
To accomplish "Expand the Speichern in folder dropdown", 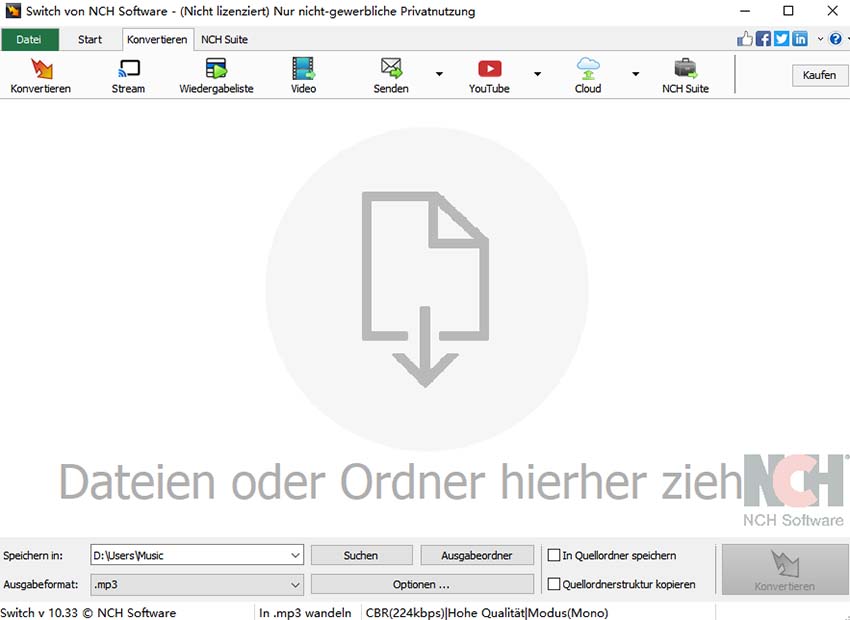I will pyautogui.click(x=296, y=555).
